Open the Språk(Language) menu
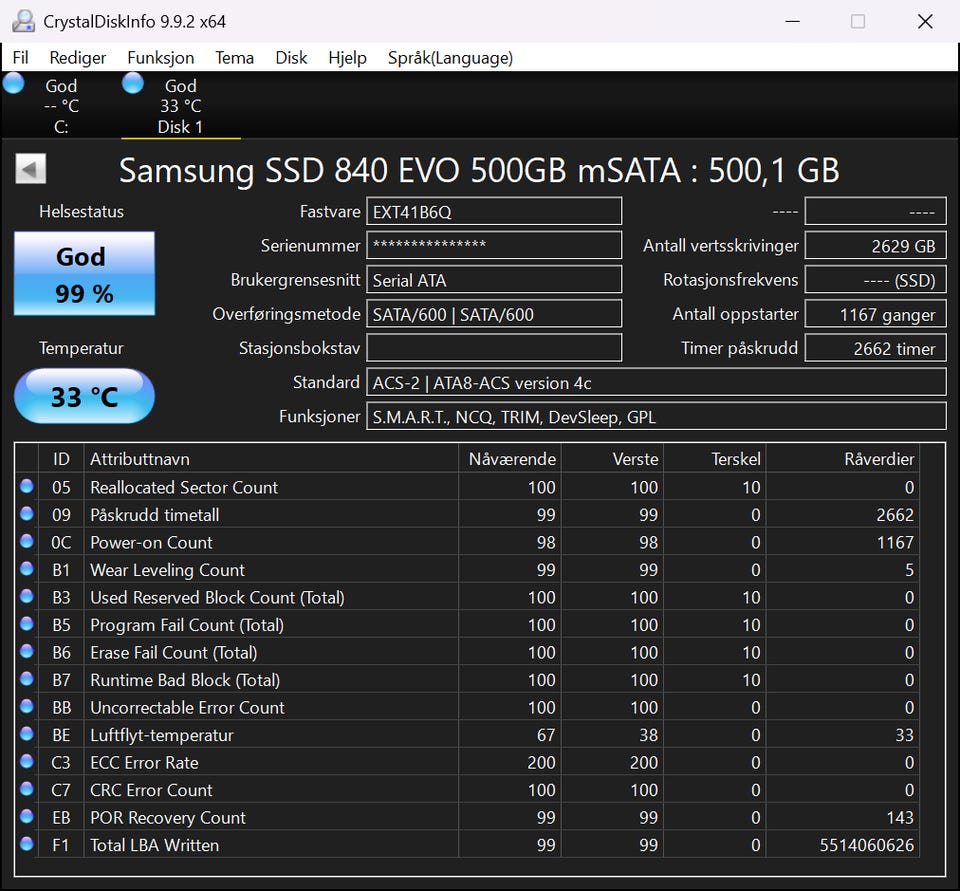The width and height of the screenshot is (960, 891). 450,58
